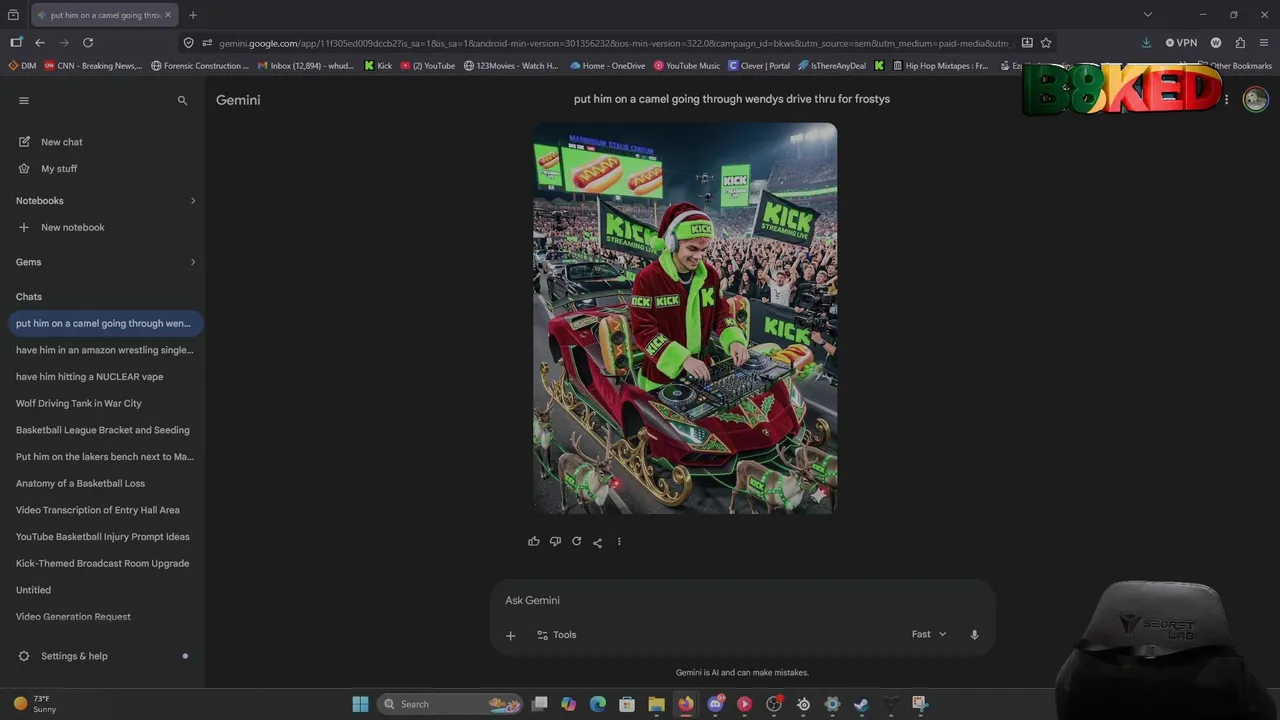
Task: Open the Gemini account avatar
Action: click(x=1255, y=99)
